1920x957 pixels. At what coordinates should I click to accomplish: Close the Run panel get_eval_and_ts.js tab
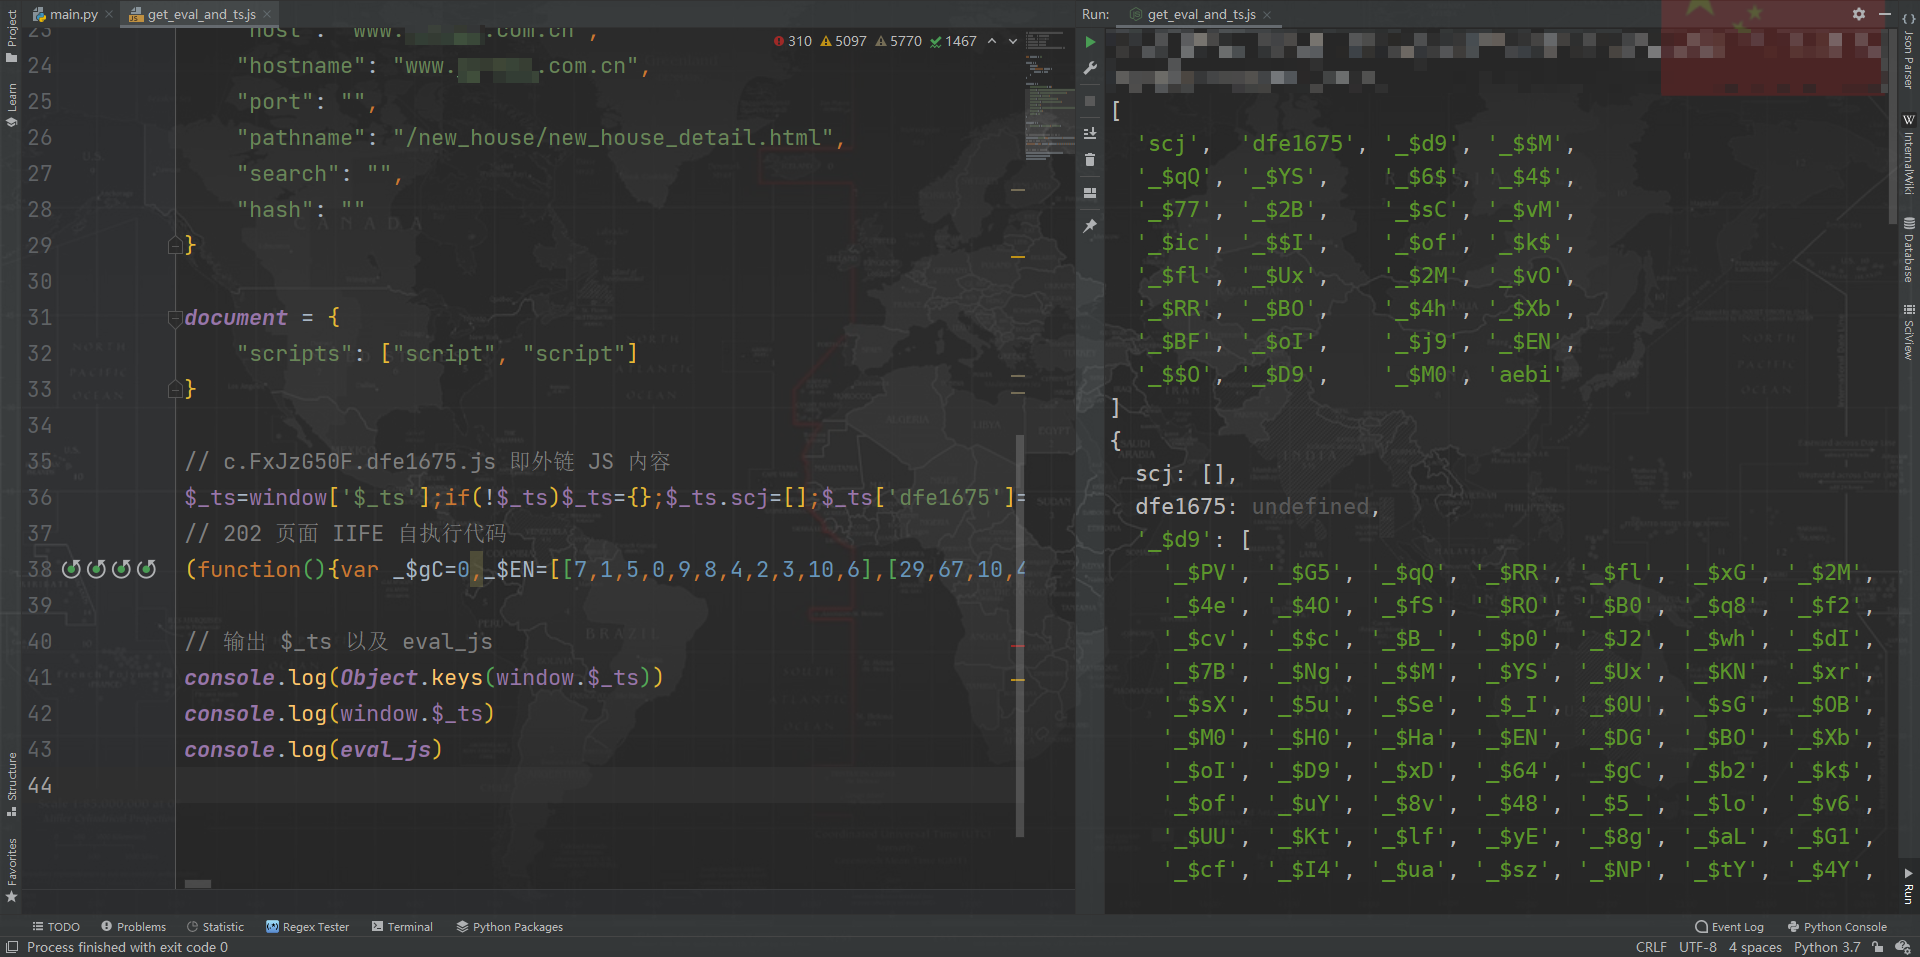(1267, 14)
